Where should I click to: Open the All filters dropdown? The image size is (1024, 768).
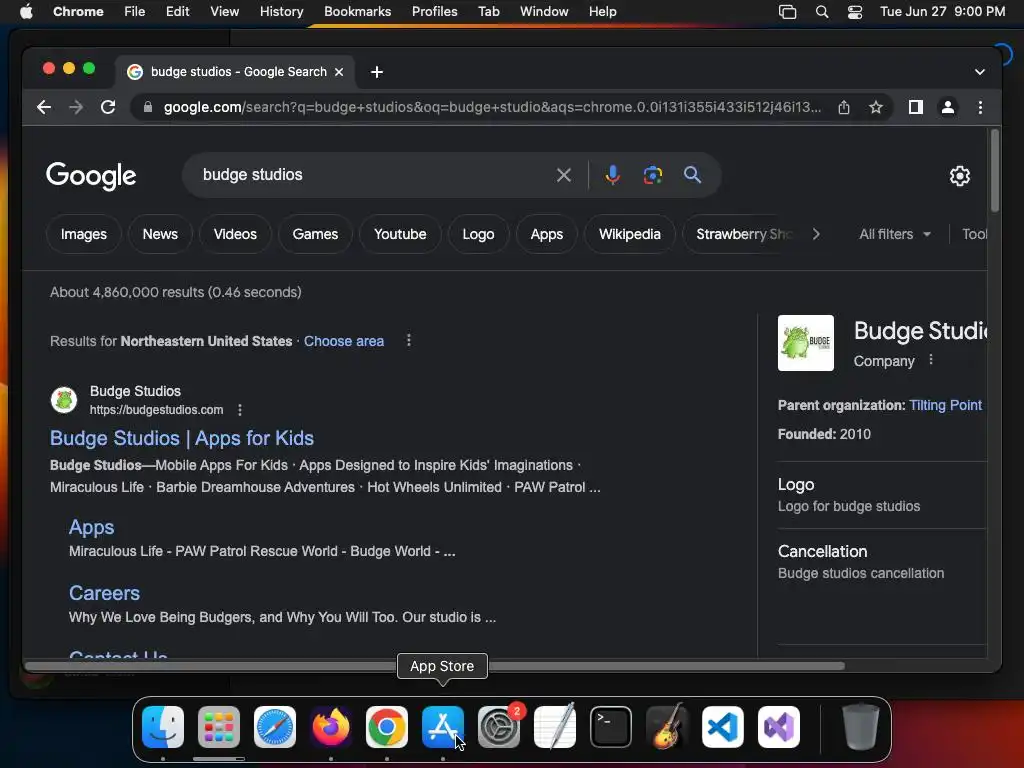click(895, 234)
